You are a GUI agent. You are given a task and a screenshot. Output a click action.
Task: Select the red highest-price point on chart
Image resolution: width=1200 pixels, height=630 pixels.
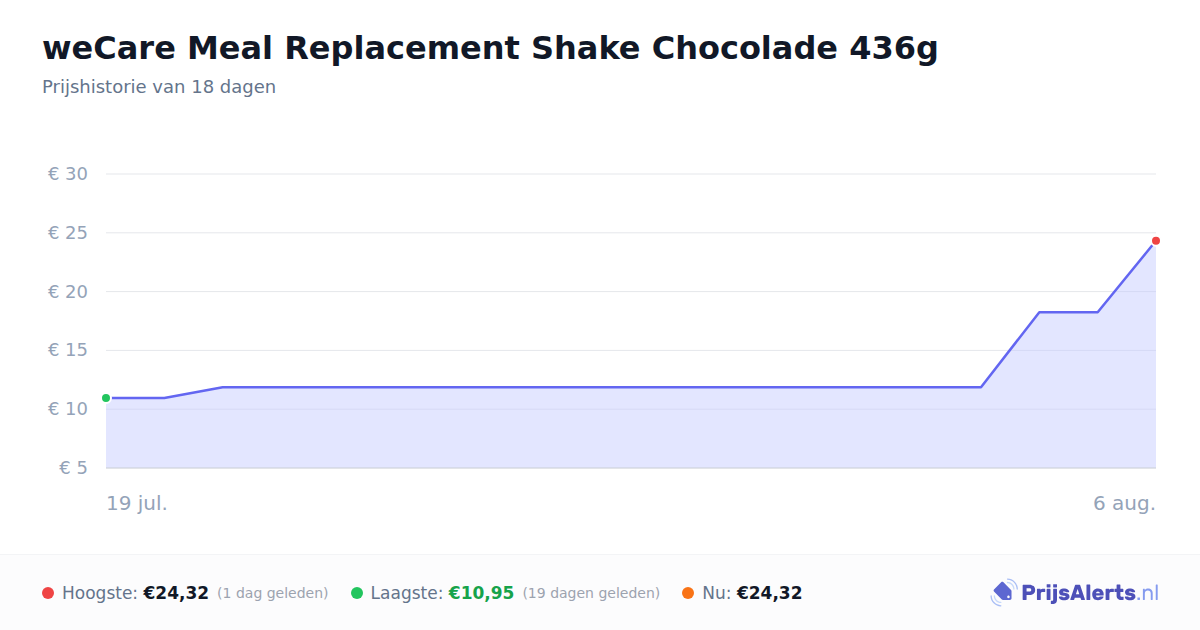[1155, 241]
